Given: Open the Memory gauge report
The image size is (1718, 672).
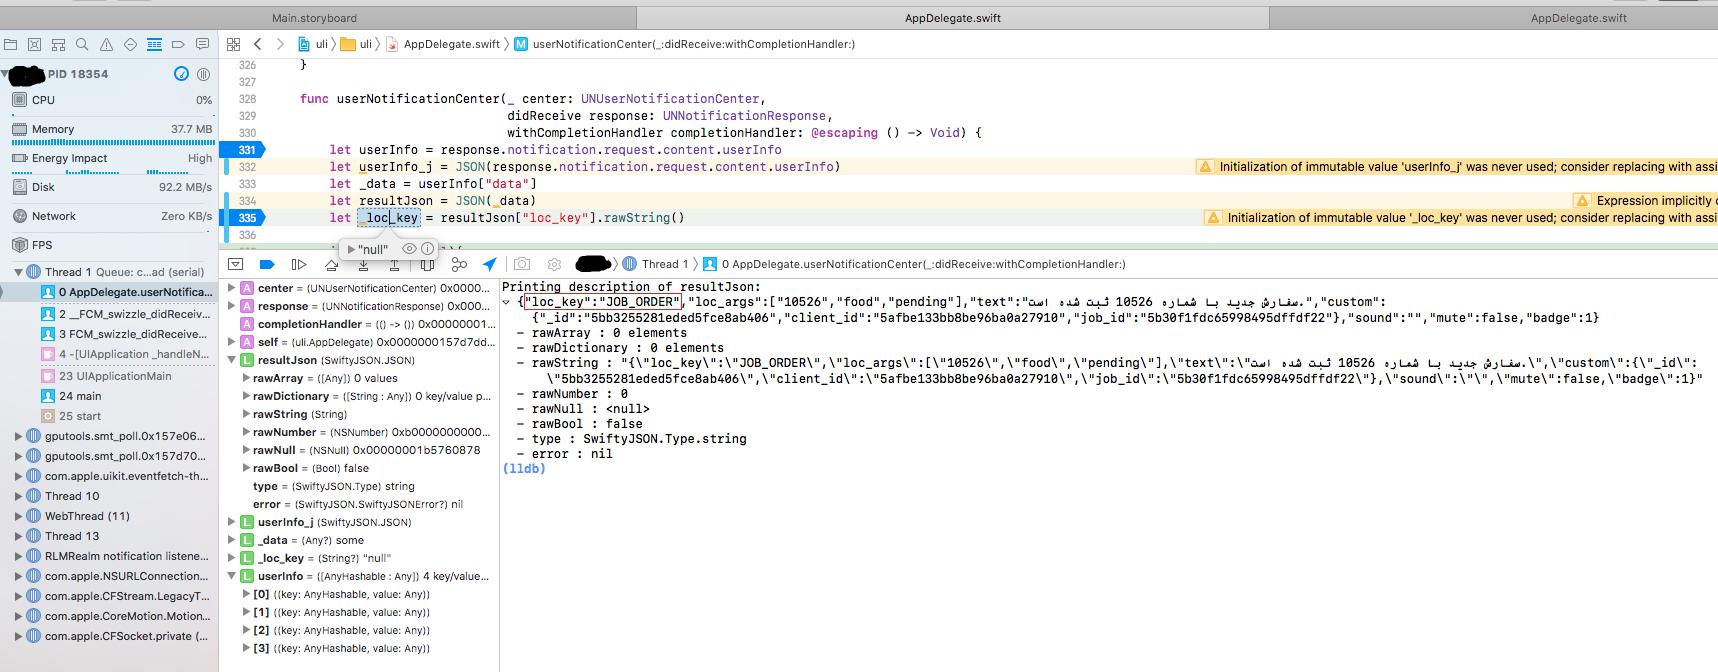Looking at the screenshot, I should click(x=109, y=131).
